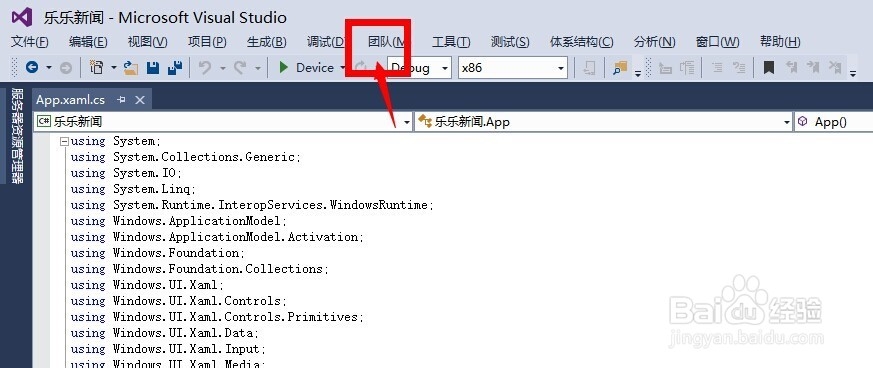This screenshot has width=873, height=368.
Task: Click the Navigate Backward arrow icon
Action: pyautogui.click(x=32, y=68)
